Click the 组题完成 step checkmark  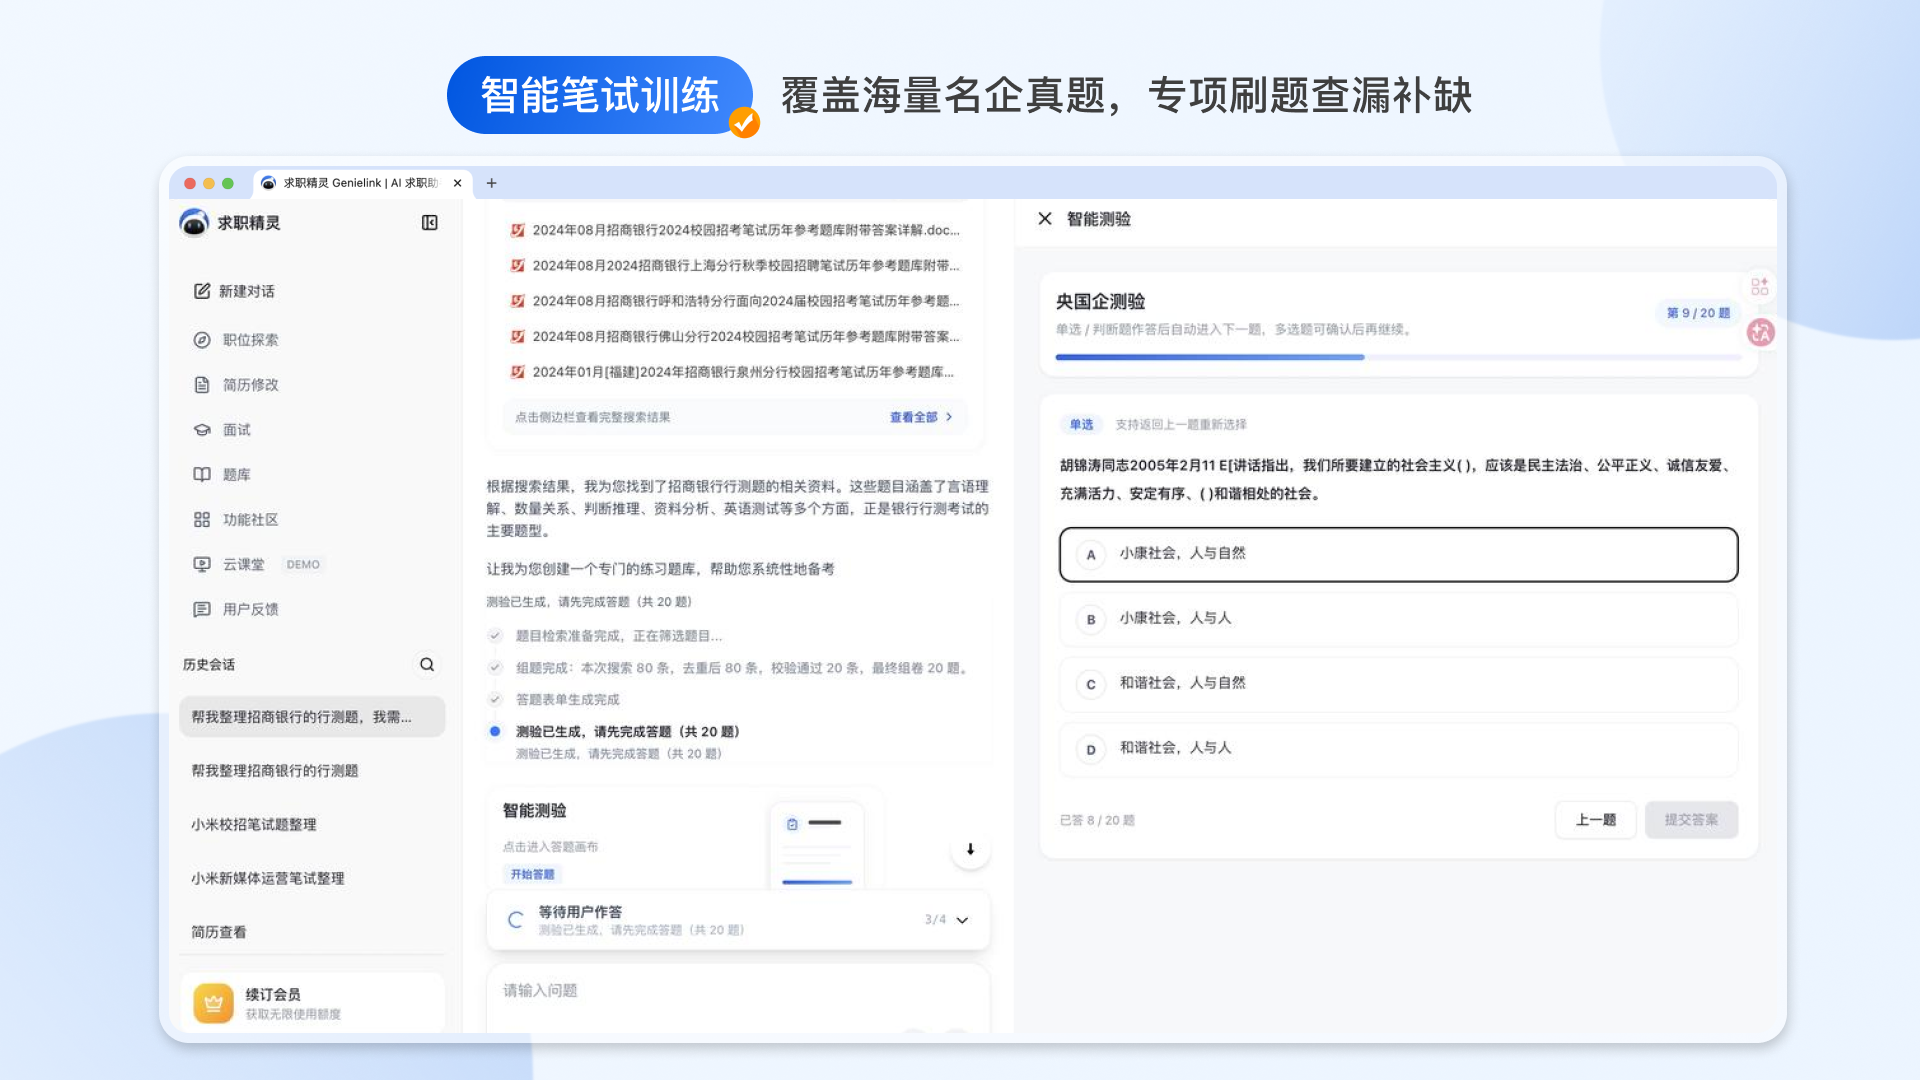point(495,668)
